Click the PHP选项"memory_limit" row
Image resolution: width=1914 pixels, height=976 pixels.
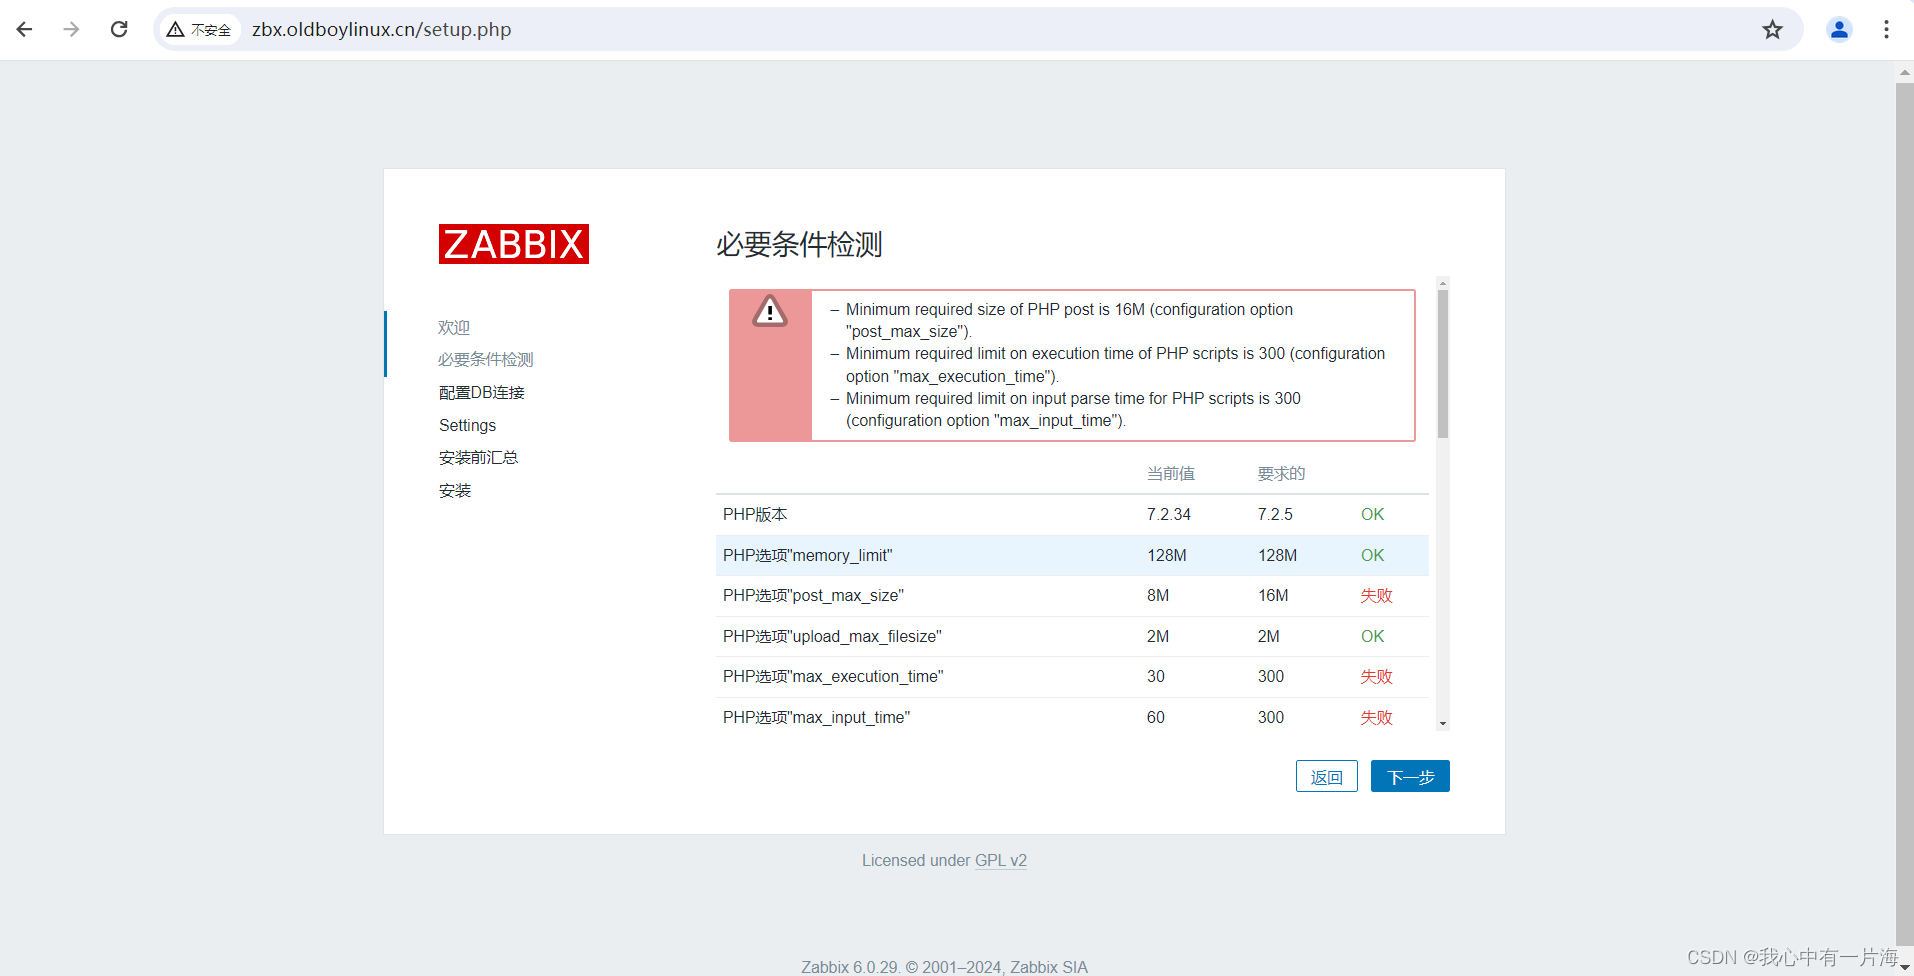1072,555
